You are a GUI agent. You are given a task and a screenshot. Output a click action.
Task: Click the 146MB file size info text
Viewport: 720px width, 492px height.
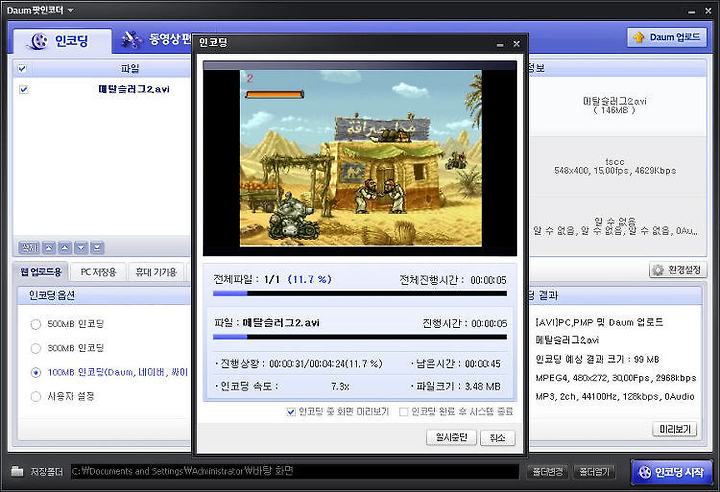[x=614, y=110]
